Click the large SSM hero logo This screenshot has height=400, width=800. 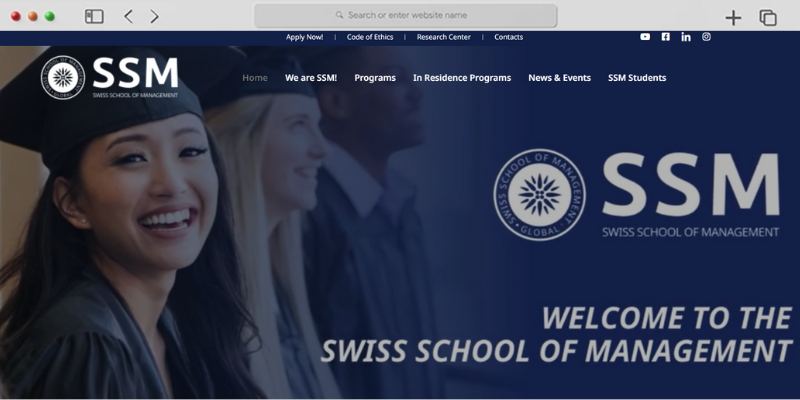tap(636, 195)
